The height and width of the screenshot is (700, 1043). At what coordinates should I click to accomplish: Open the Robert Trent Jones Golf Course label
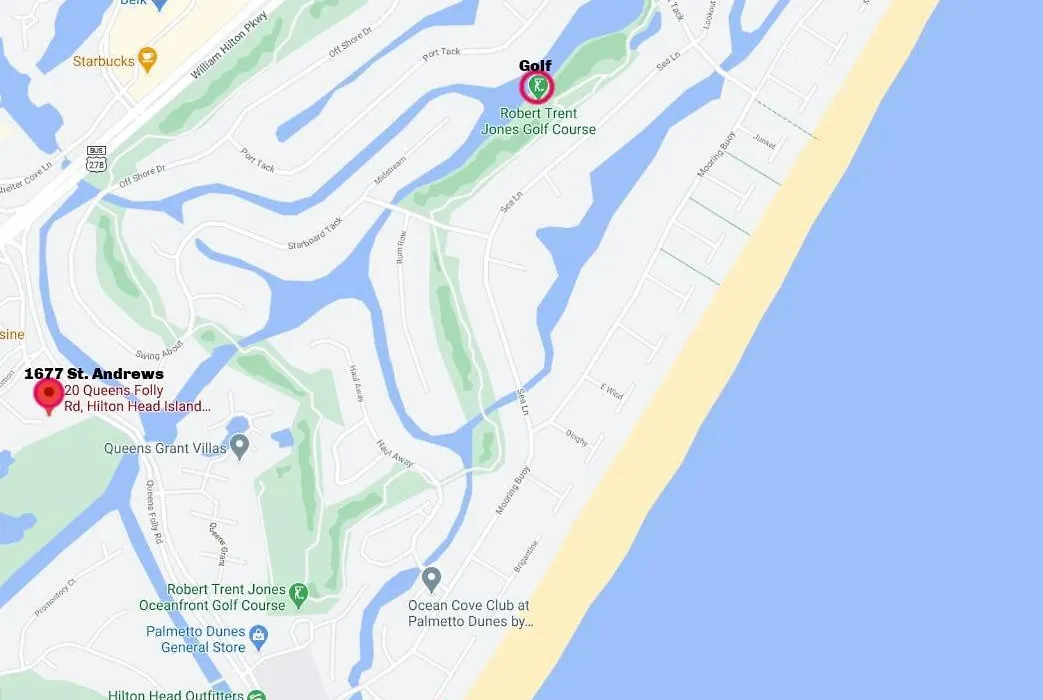[538, 121]
